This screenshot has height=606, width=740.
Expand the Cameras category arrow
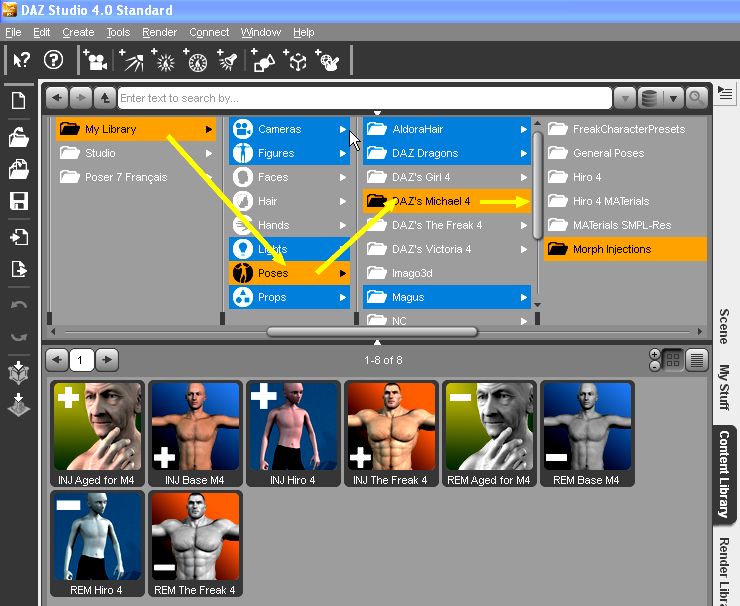point(343,129)
